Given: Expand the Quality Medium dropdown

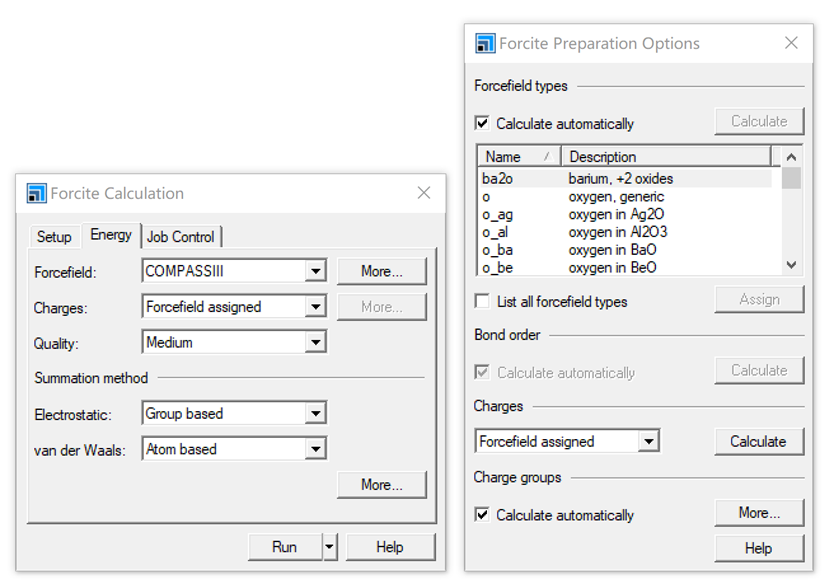Looking at the screenshot, I should click(316, 342).
